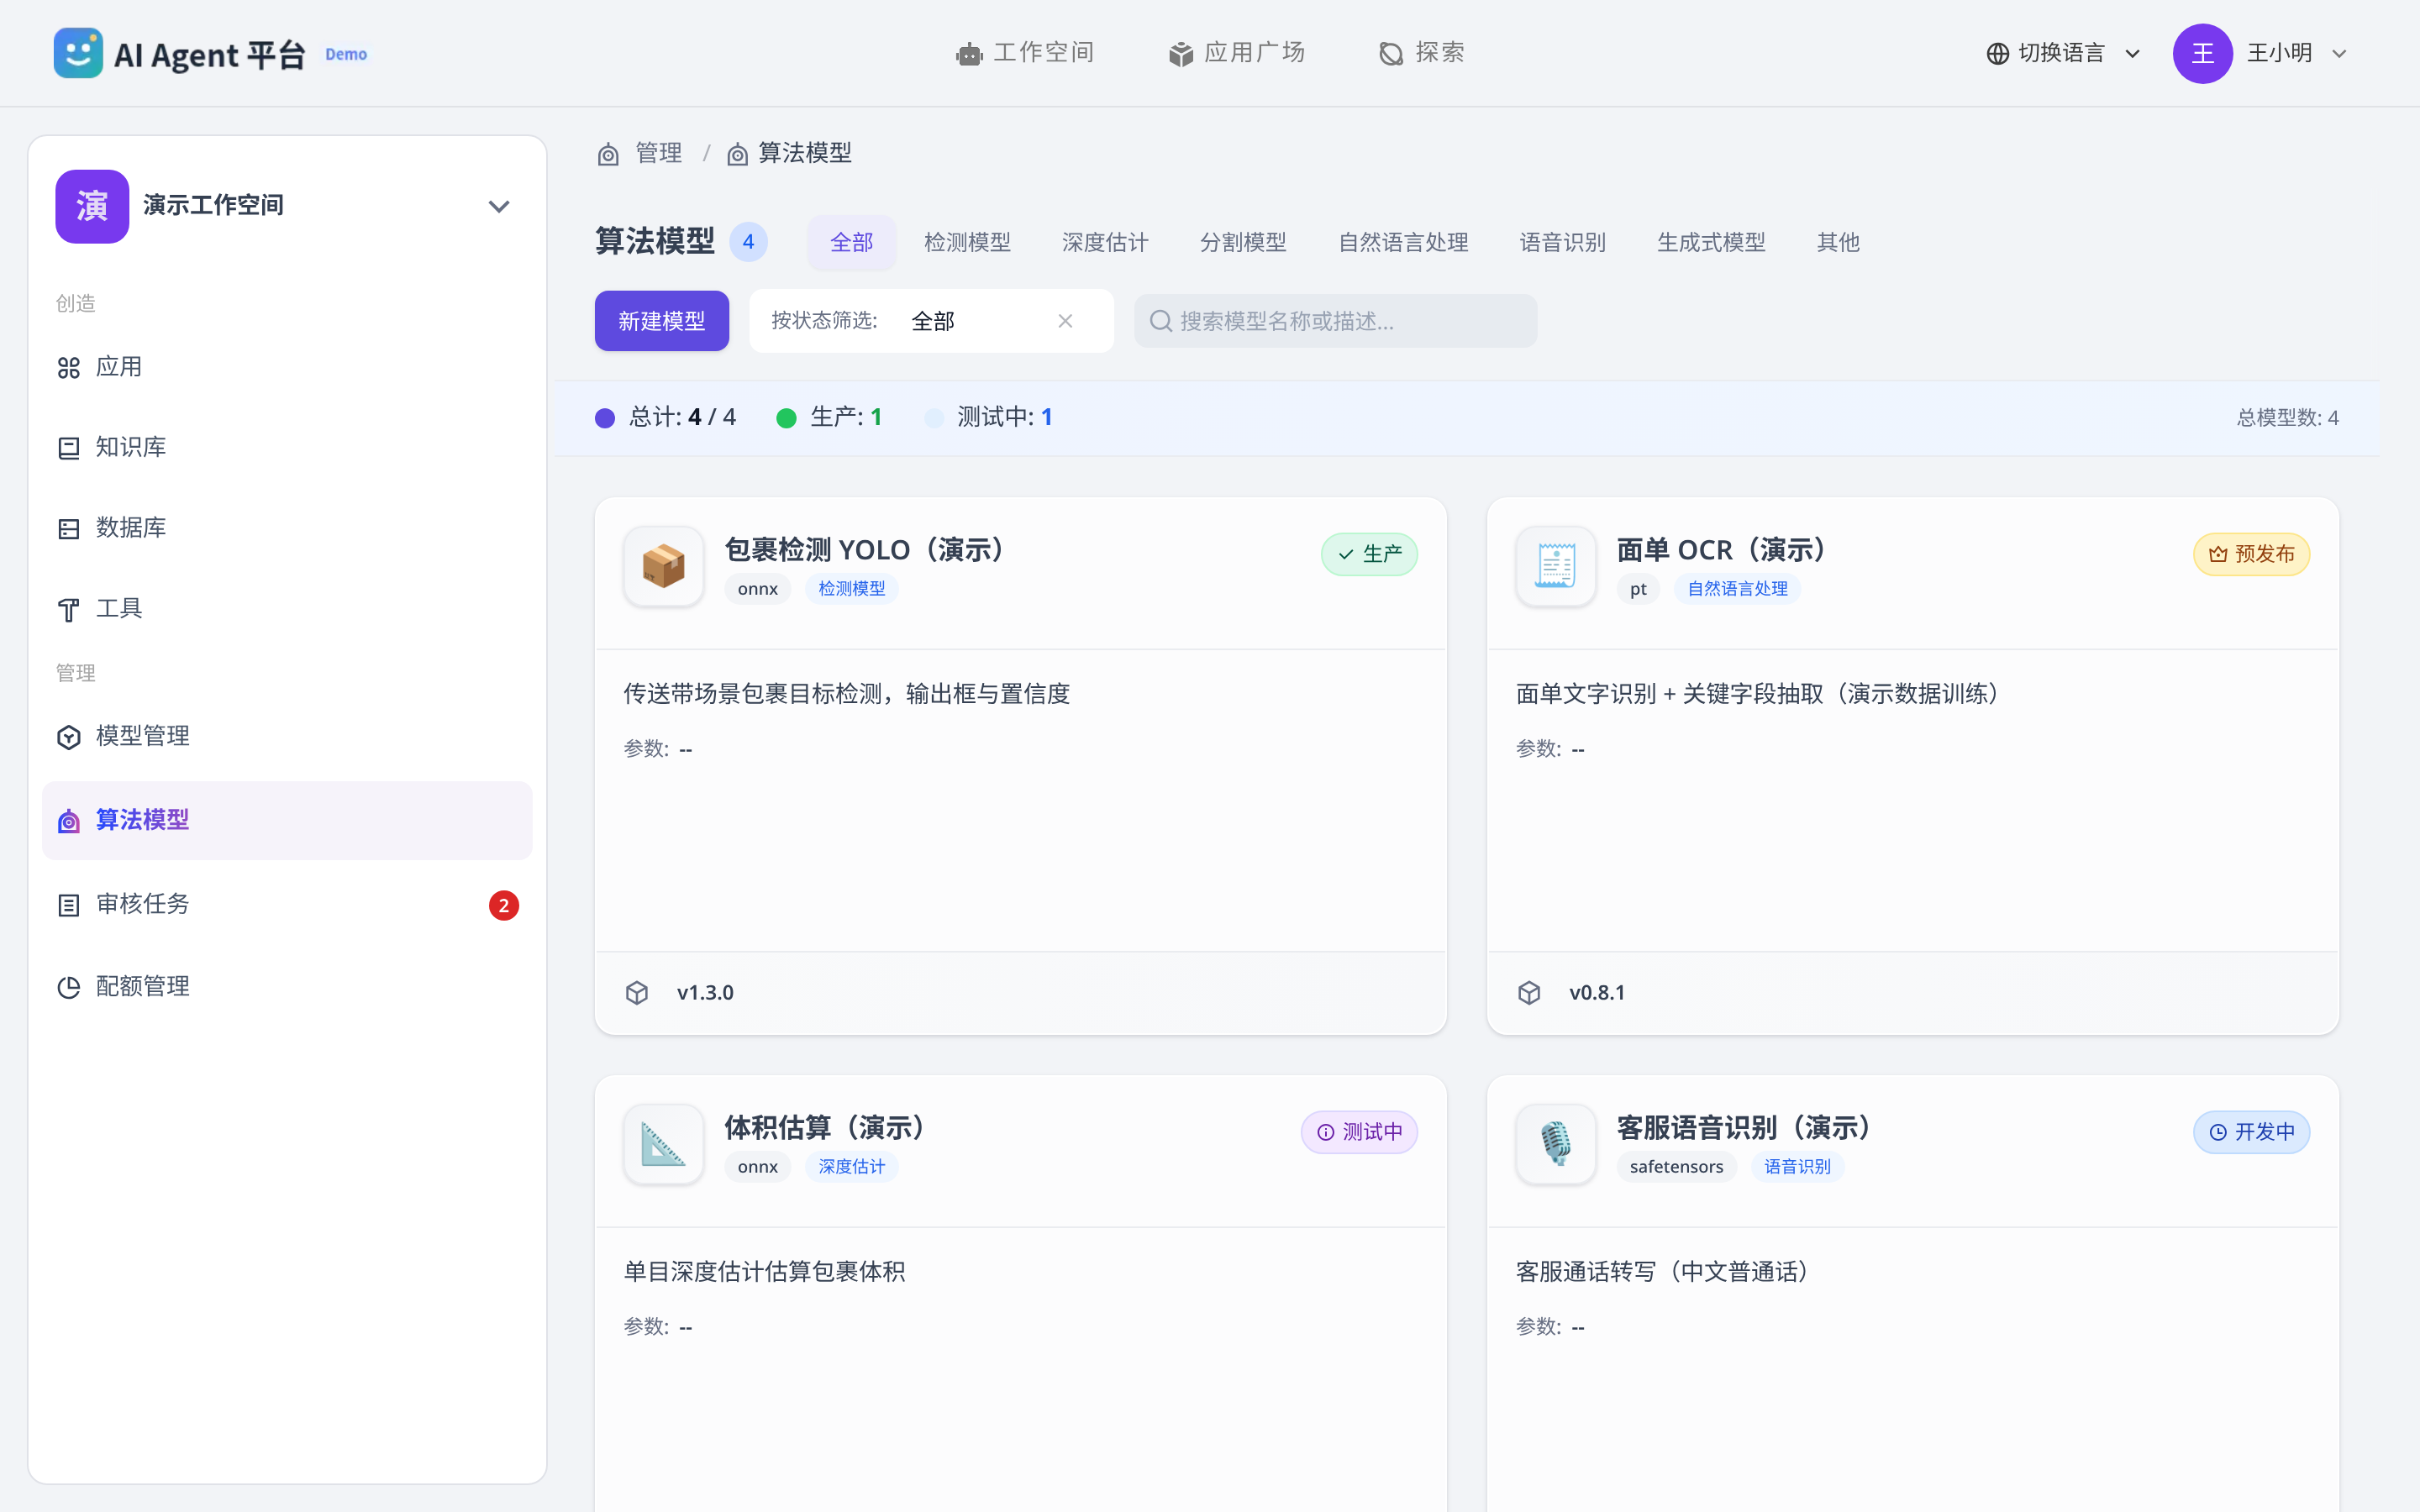
Task: Click the receipt icon of 面单 OCR
Action: [1555, 566]
